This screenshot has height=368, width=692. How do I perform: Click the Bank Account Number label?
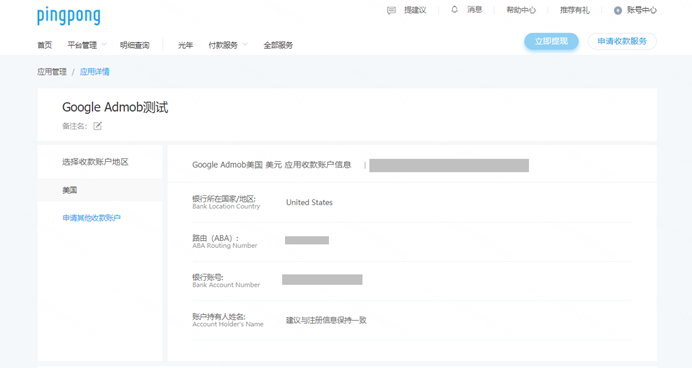coord(226,285)
